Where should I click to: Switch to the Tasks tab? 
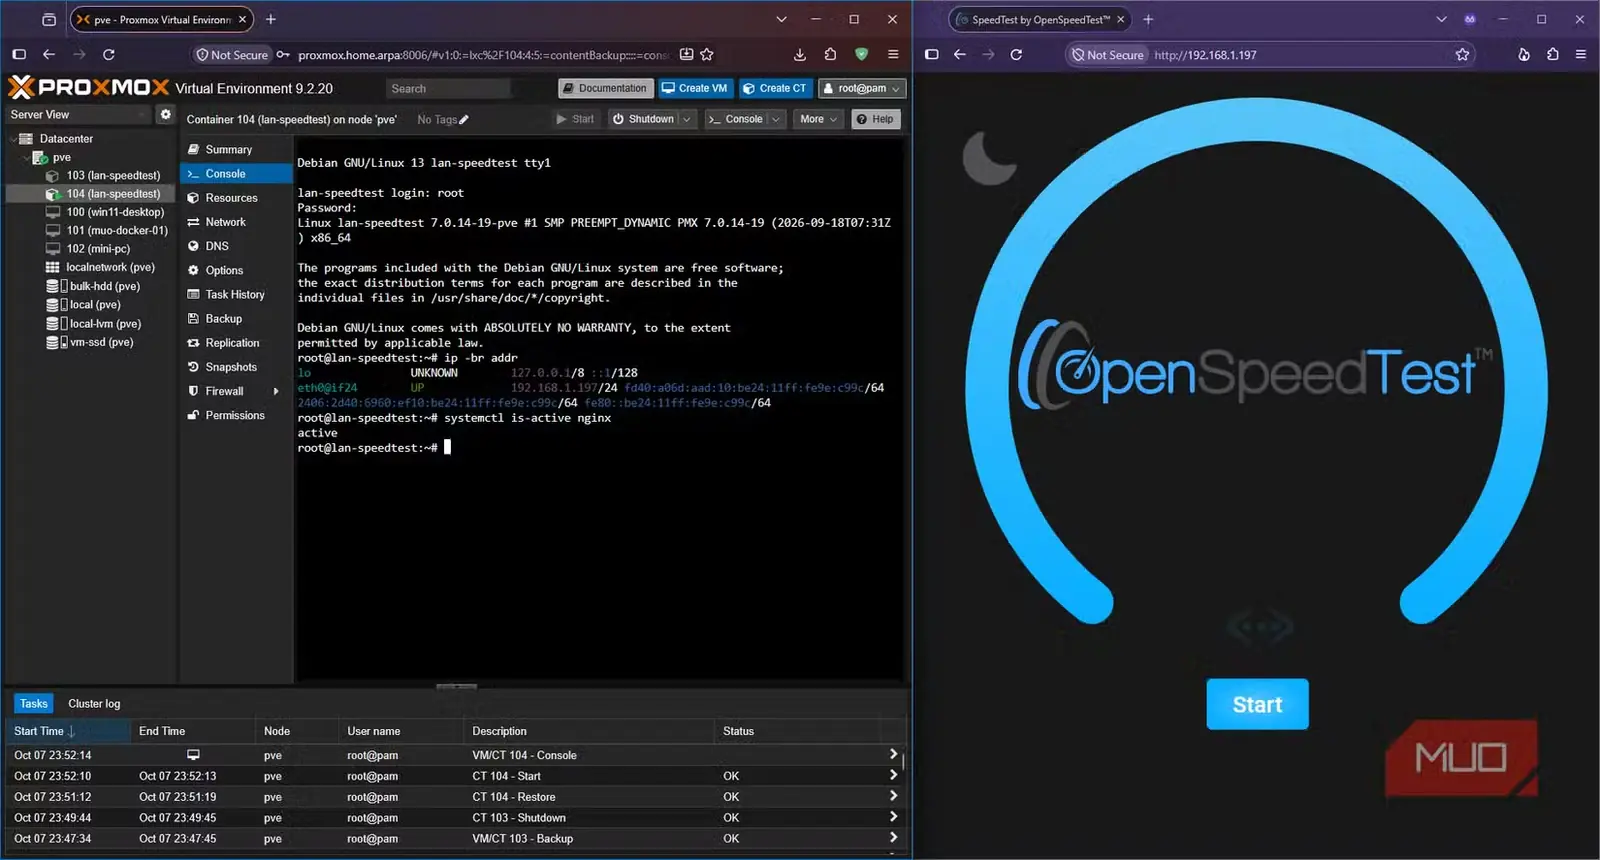coord(33,704)
